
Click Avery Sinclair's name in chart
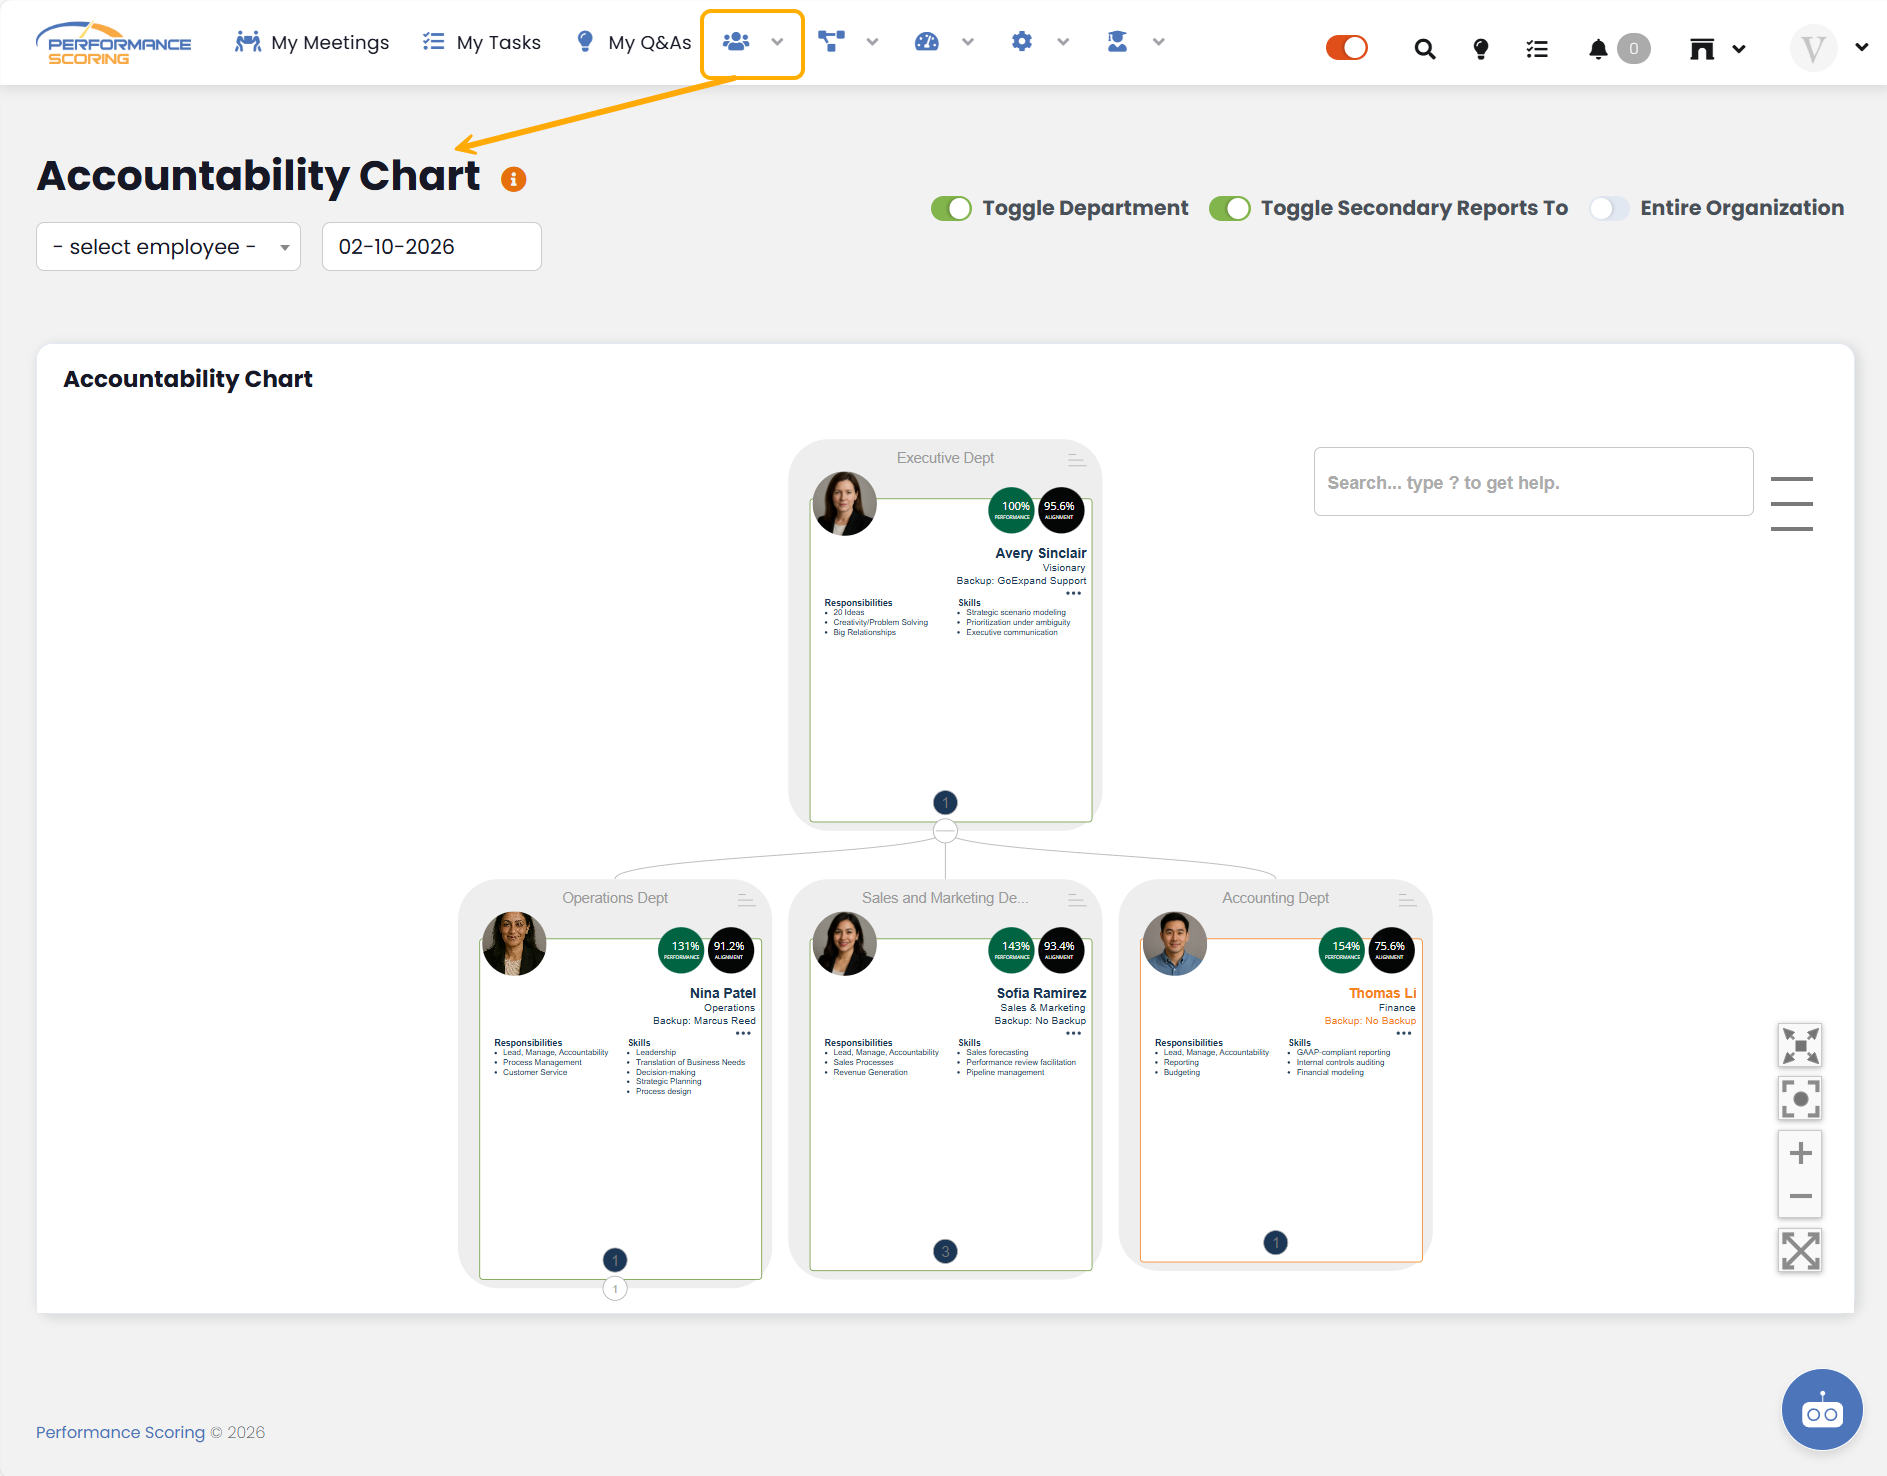tap(1040, 553)
